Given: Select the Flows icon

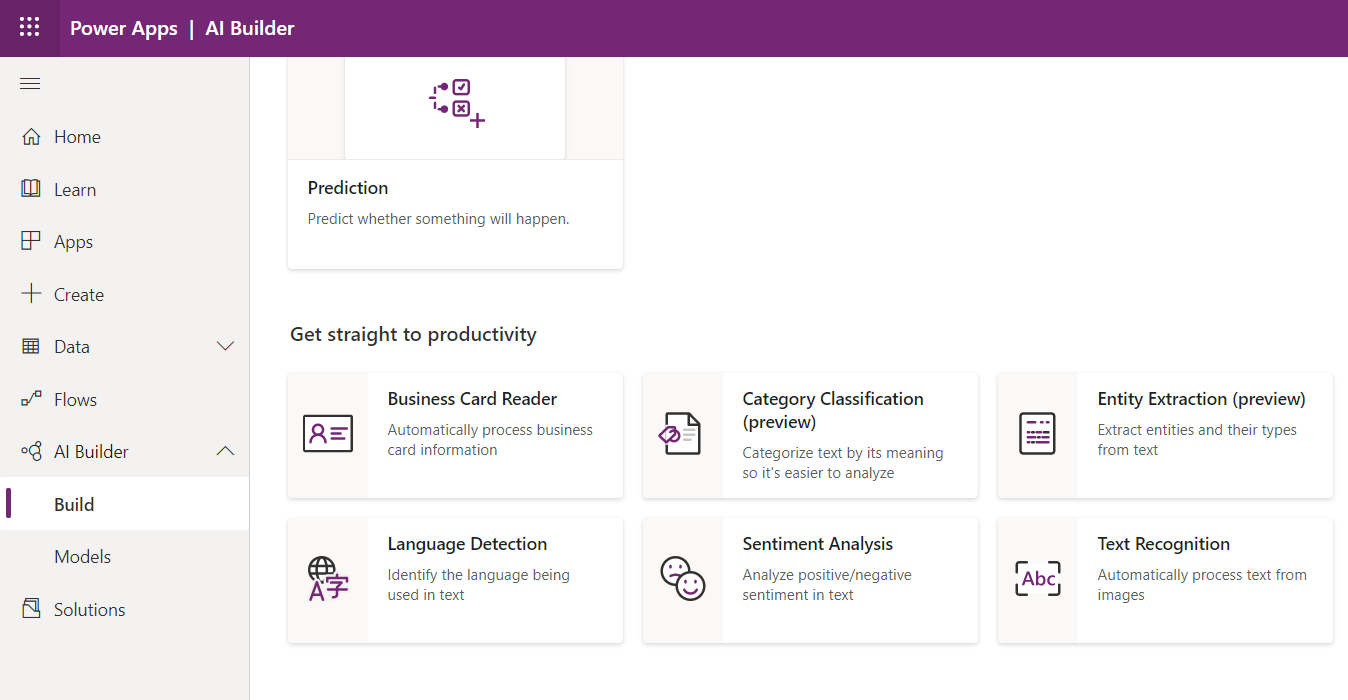Looking at the screenshot, I should tap(31, 398).
